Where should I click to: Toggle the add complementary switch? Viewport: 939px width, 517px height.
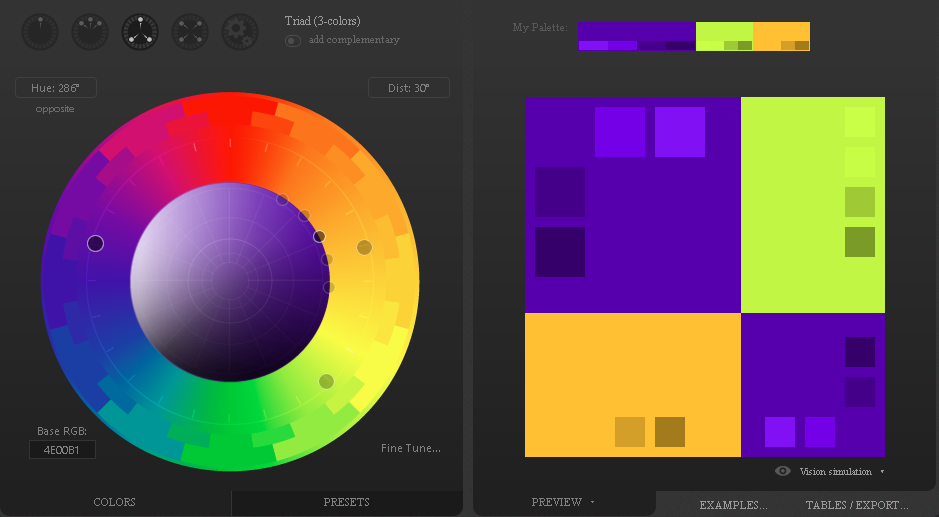(293, 41)
